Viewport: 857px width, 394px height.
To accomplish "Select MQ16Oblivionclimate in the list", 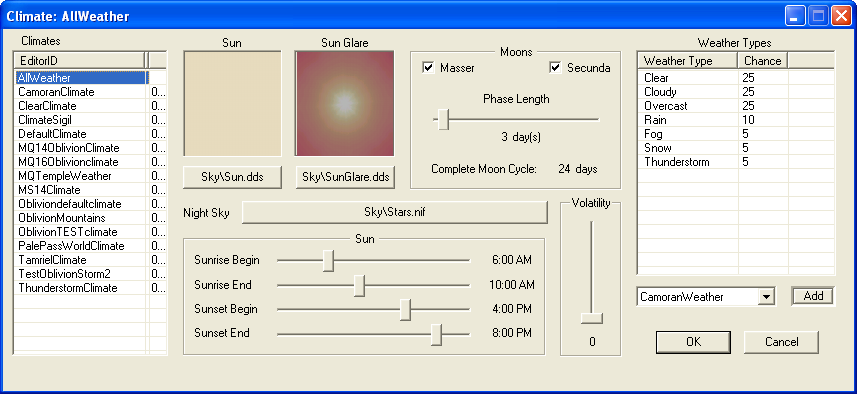I will click(90, 162).
